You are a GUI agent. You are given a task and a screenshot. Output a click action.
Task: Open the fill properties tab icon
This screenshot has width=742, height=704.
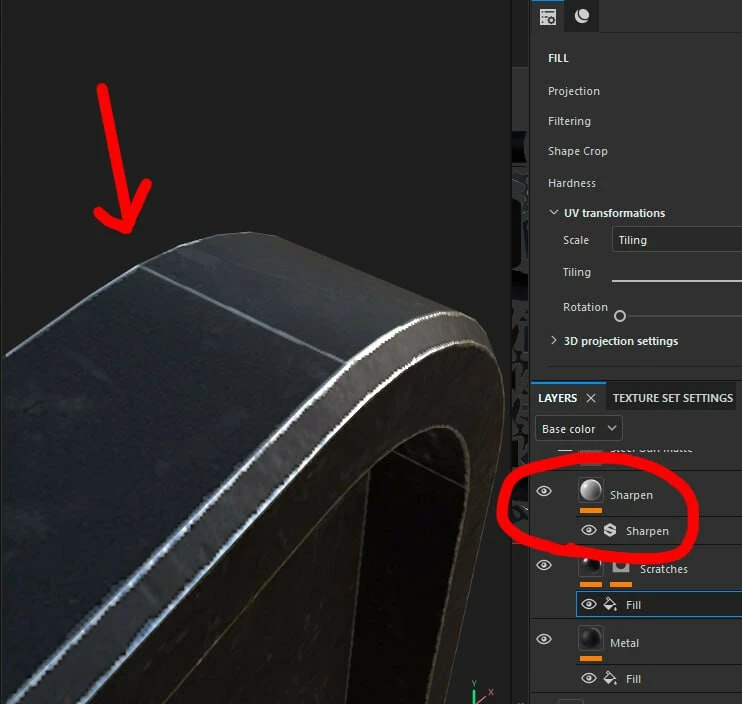point(548,17)
